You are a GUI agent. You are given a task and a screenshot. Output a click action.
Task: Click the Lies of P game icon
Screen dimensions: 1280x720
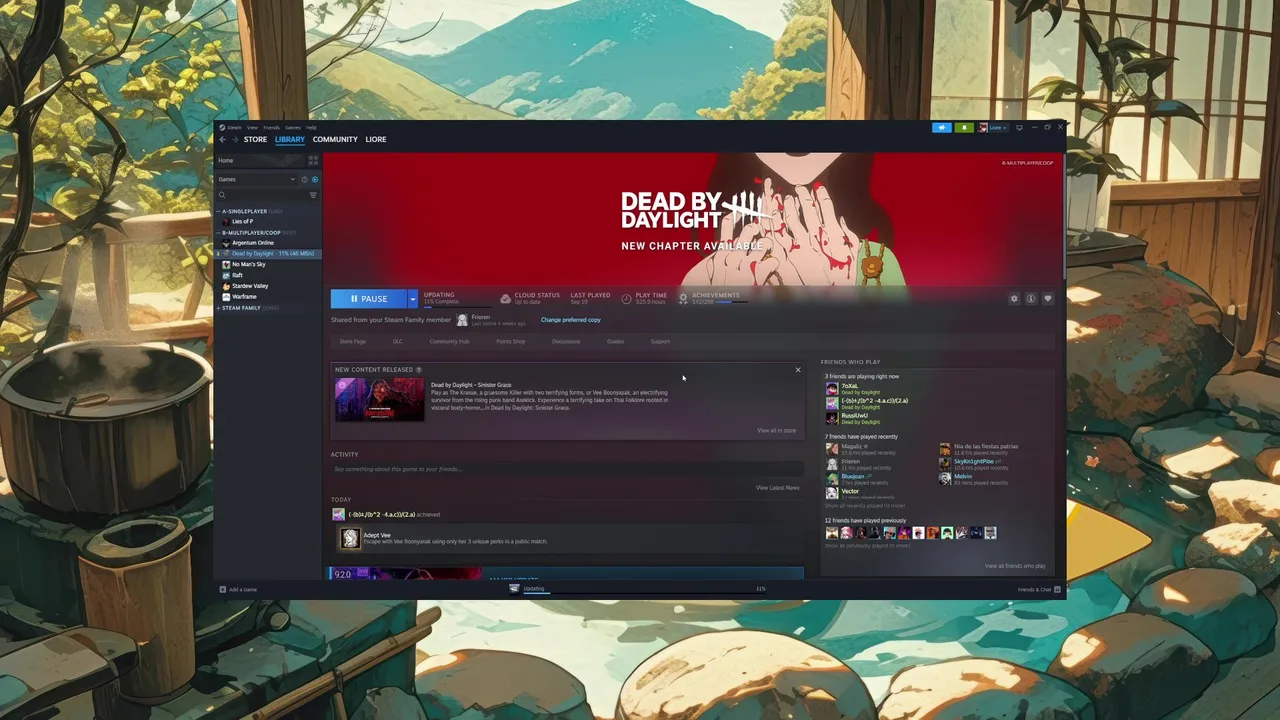[226, 221]
